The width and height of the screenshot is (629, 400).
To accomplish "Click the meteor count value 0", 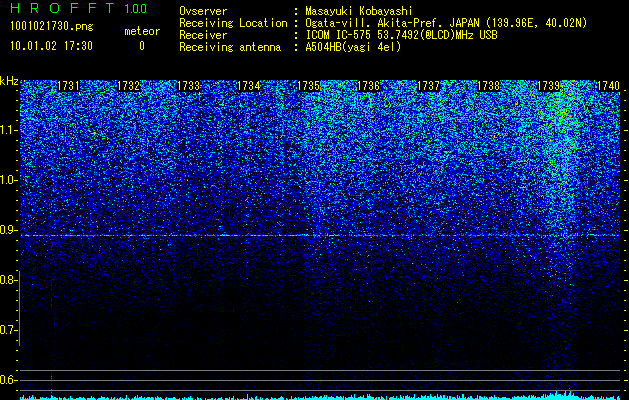I will [x=142, y=46].
